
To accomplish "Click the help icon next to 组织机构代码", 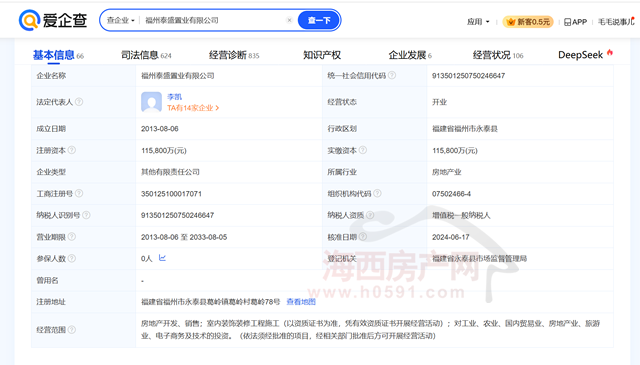I will pos(378,193).
